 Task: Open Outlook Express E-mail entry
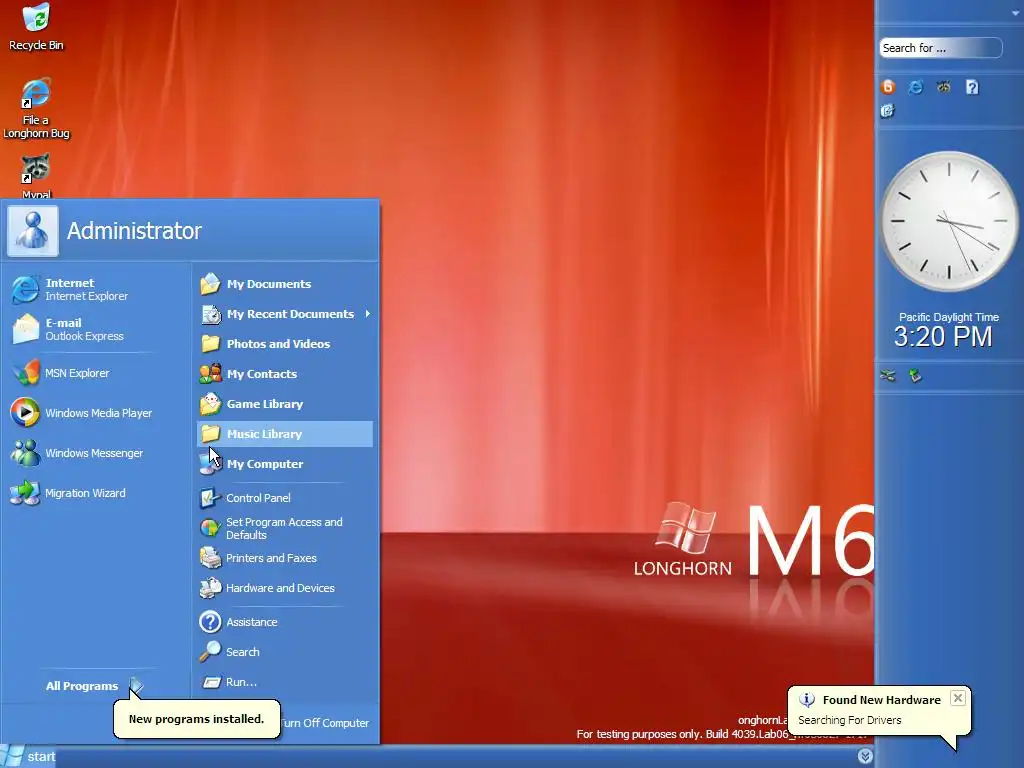(x=67, y=329)
